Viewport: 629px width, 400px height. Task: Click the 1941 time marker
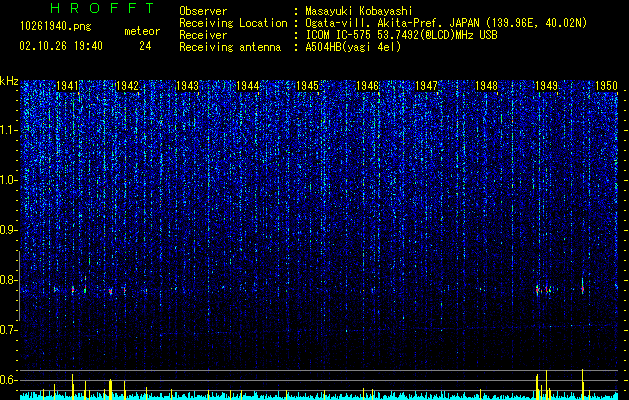(67, 85)
